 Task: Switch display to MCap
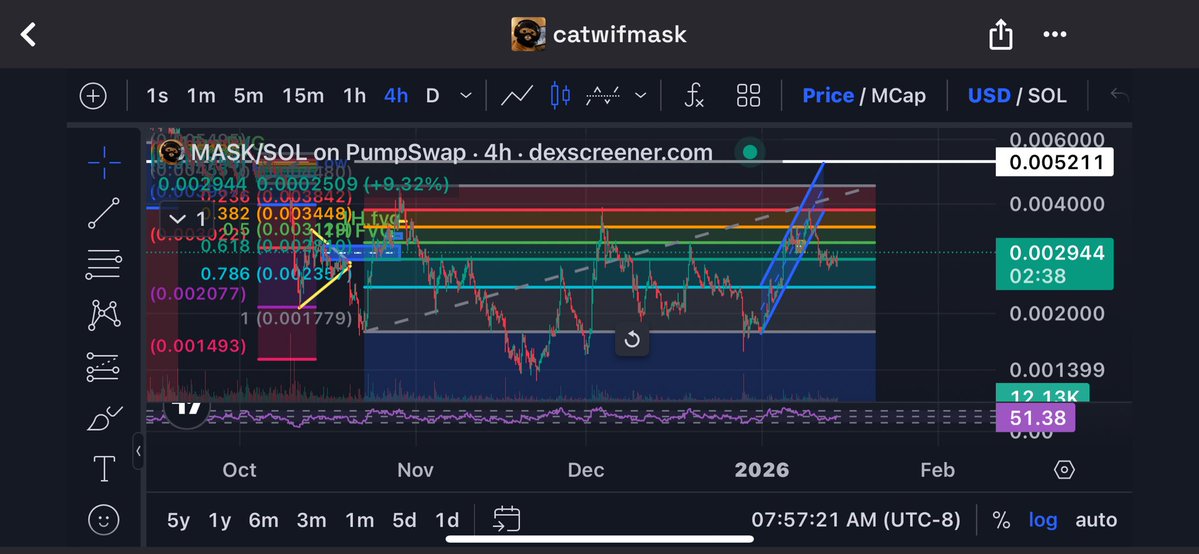point(898,96)
